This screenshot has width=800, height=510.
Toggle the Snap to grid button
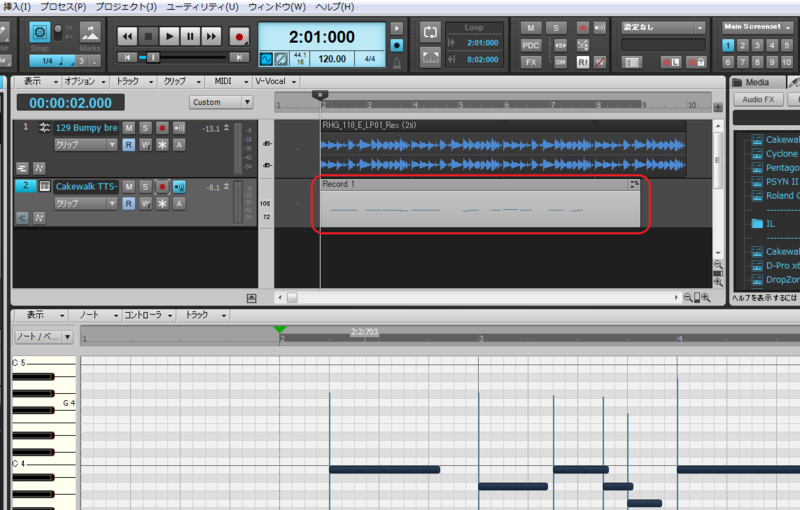(x=39, y=32)
